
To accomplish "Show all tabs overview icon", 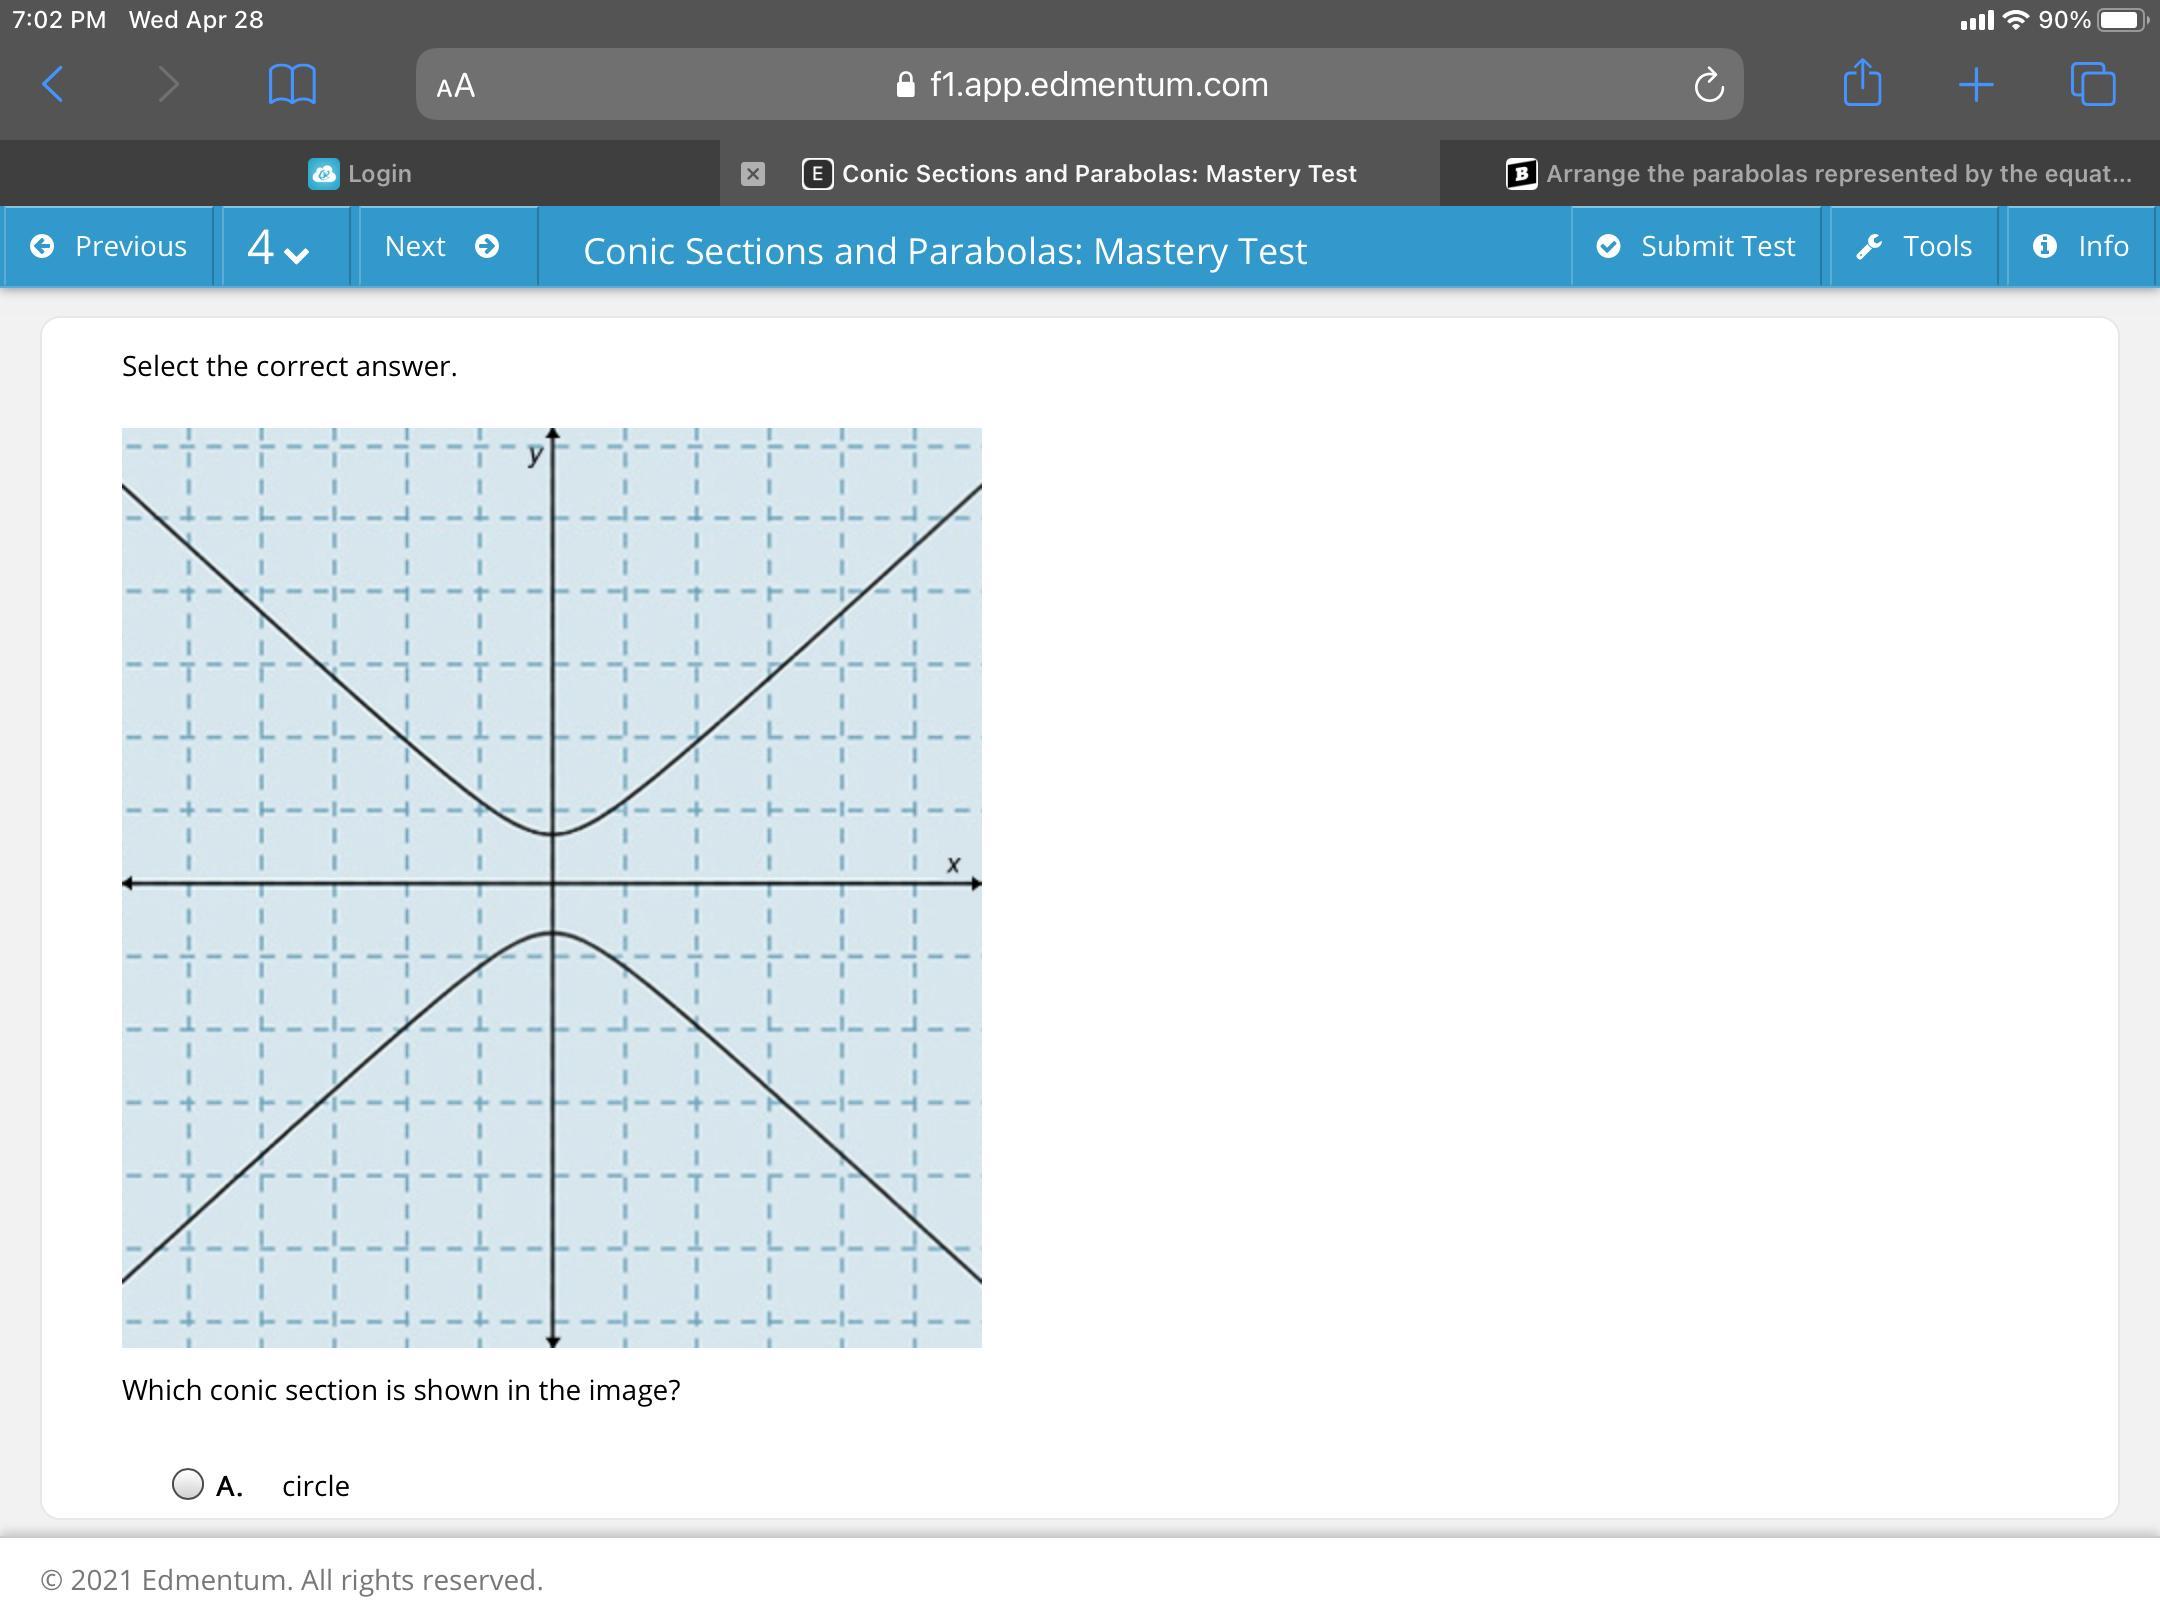I will click(2093, 84).
